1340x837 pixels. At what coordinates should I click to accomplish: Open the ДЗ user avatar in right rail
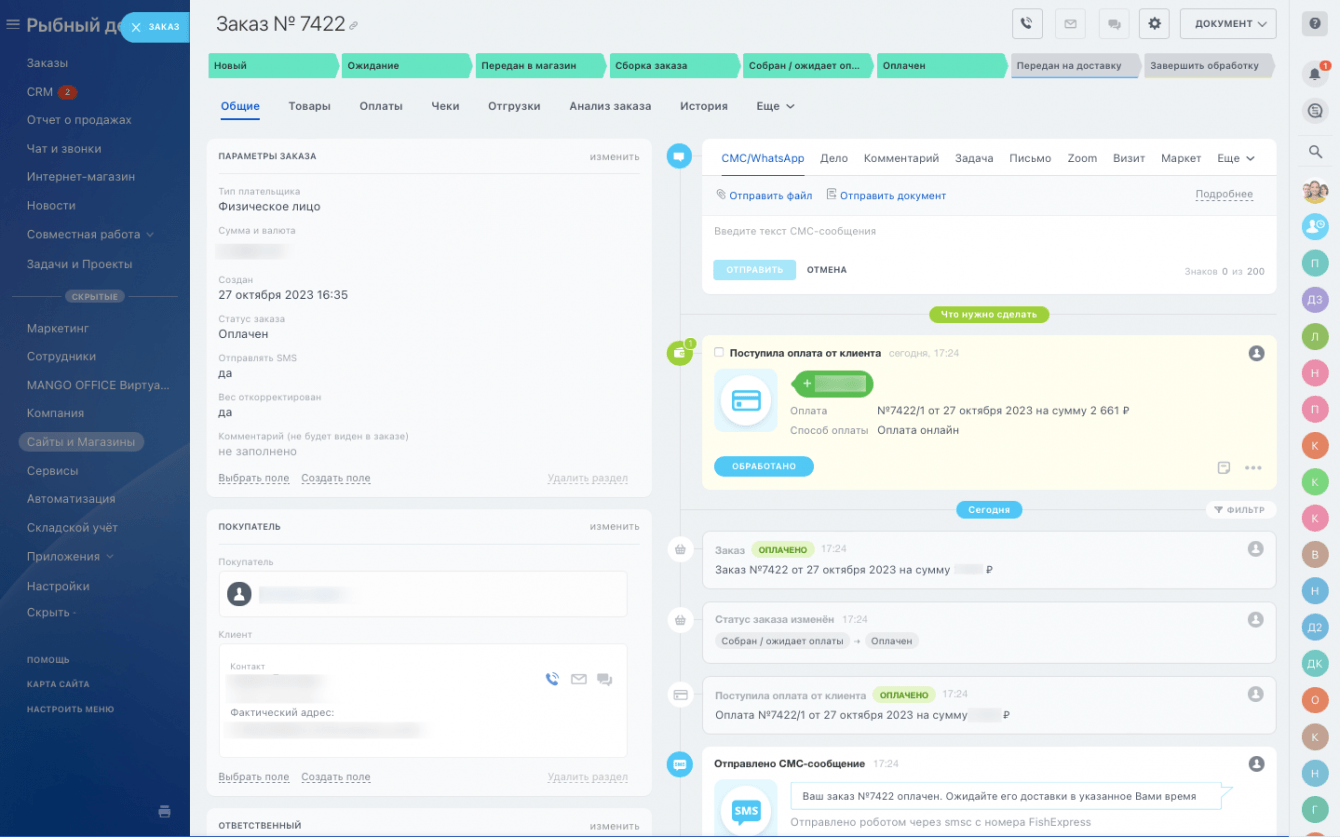(1315, 299)
